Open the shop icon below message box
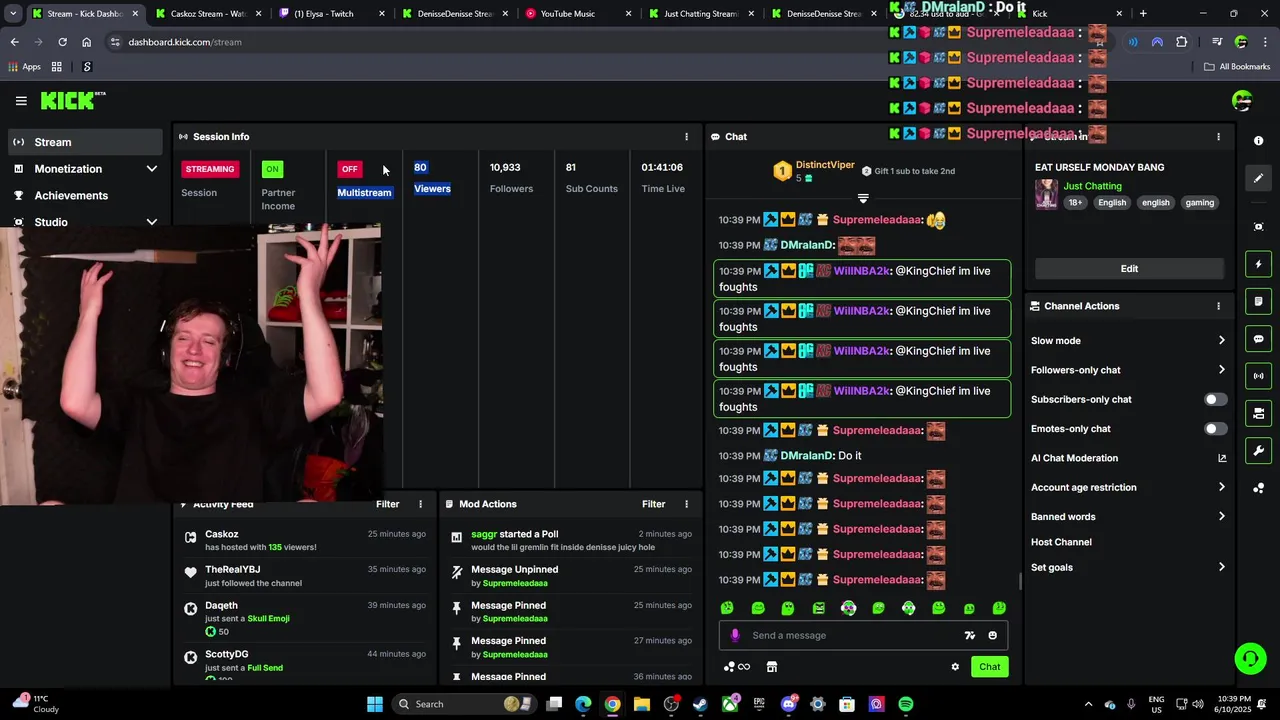The image size is (1280, 720). coord(771,667)
